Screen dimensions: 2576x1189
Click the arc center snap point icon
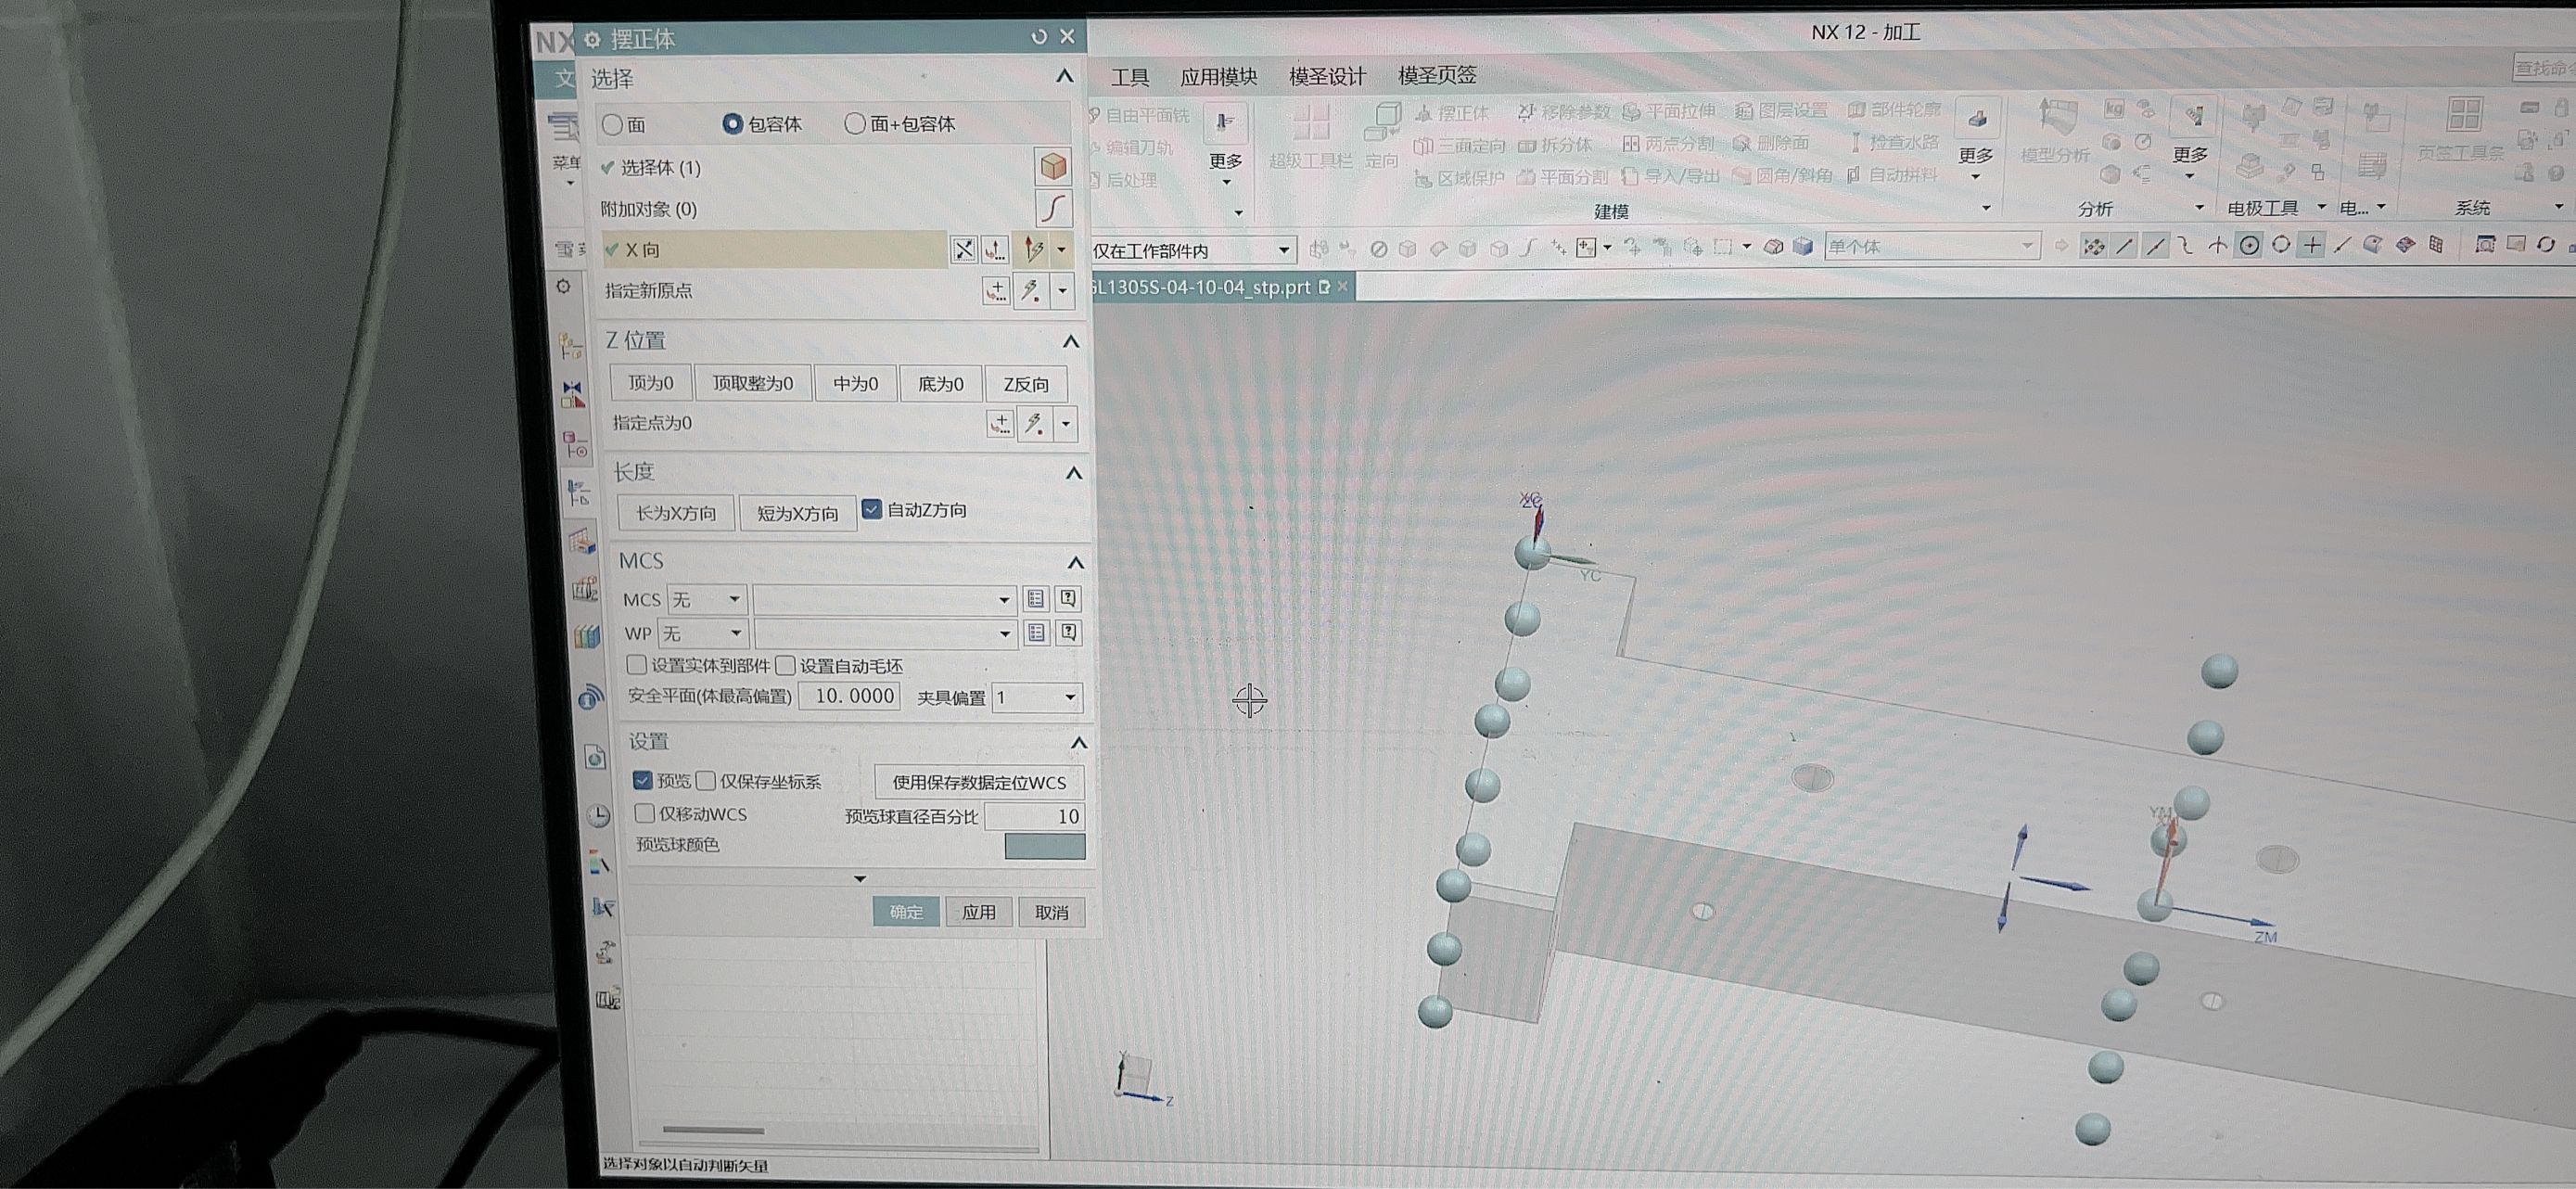pos(2249,245)
